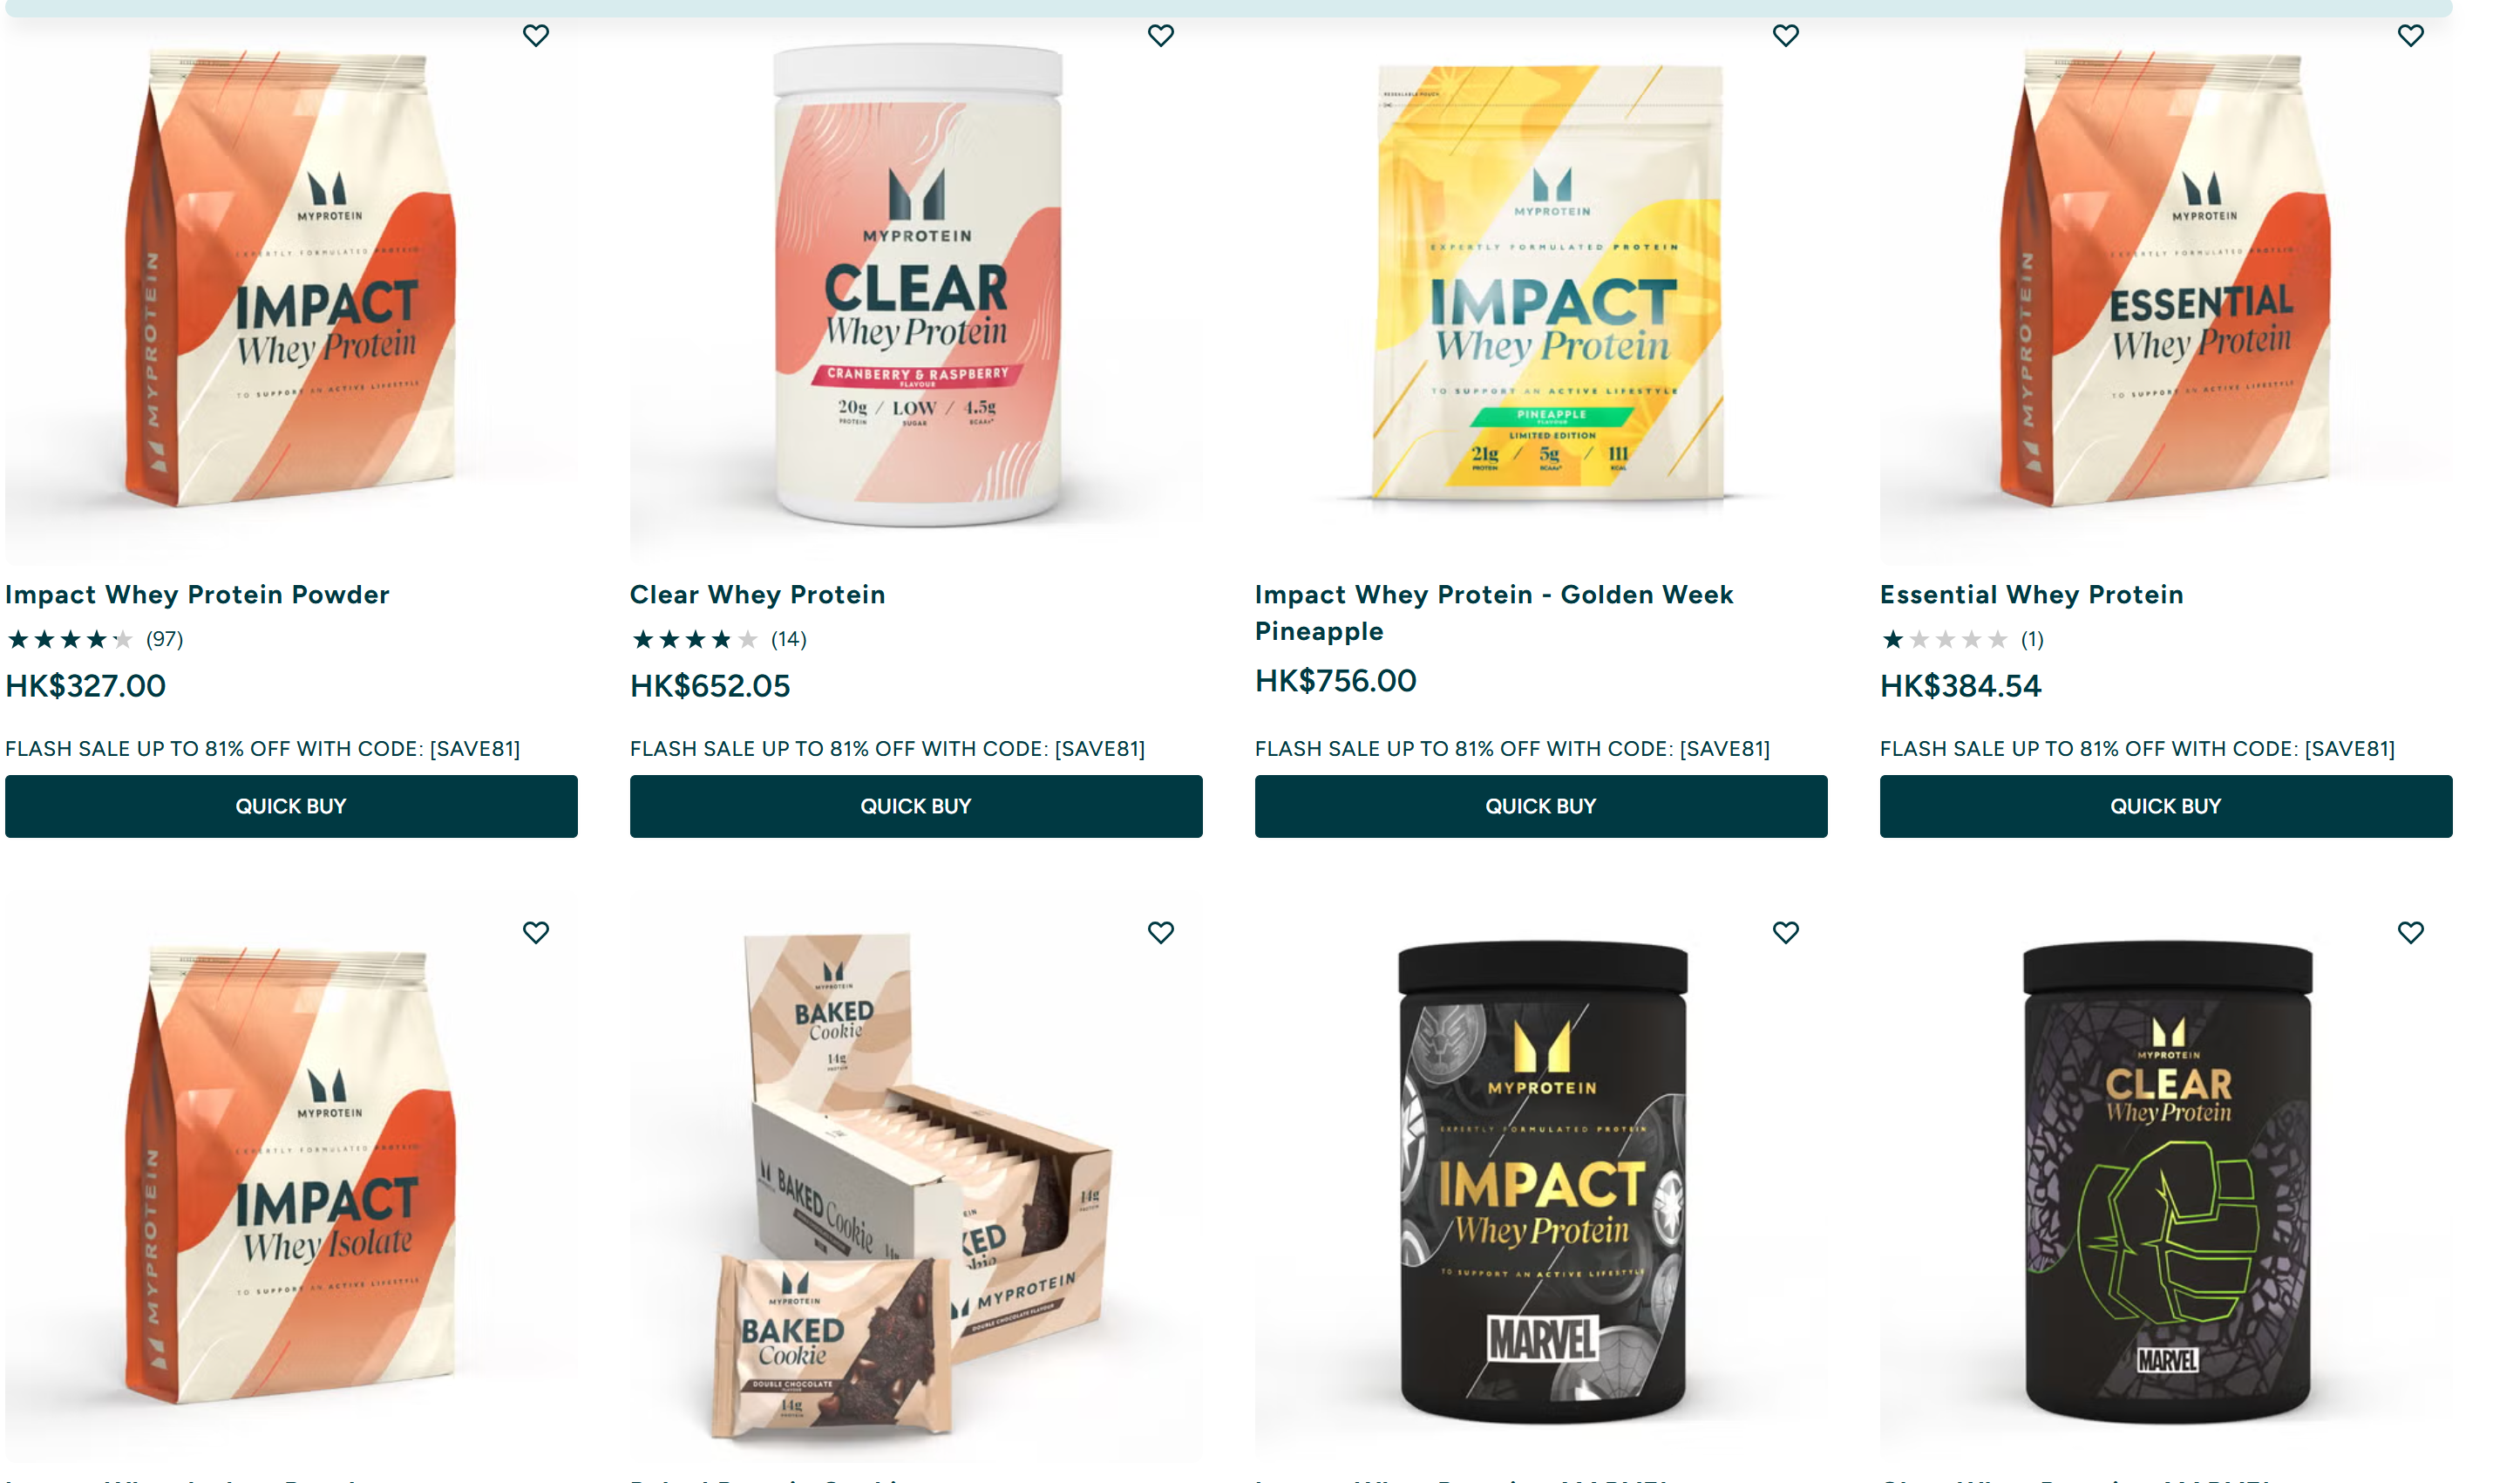Image resolution: width=2520 pixels, height=1483 pixels.
Task: Wishlist the Golden Week Pineapple whey
Action: click(x=1786, y=35)
